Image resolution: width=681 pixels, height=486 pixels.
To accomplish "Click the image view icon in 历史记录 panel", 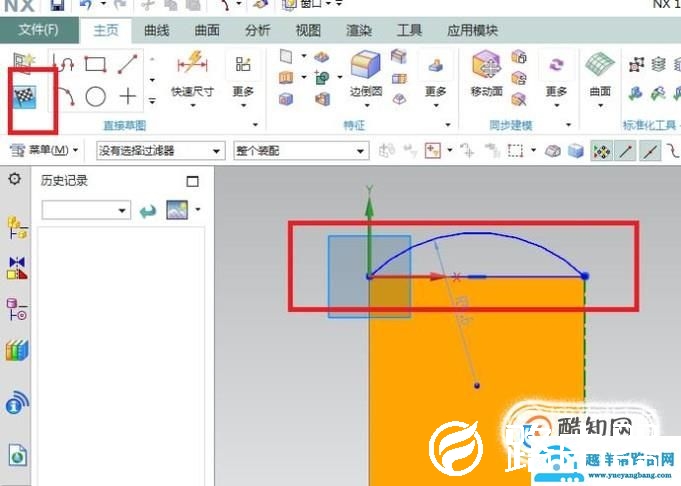I will [177, 210].
